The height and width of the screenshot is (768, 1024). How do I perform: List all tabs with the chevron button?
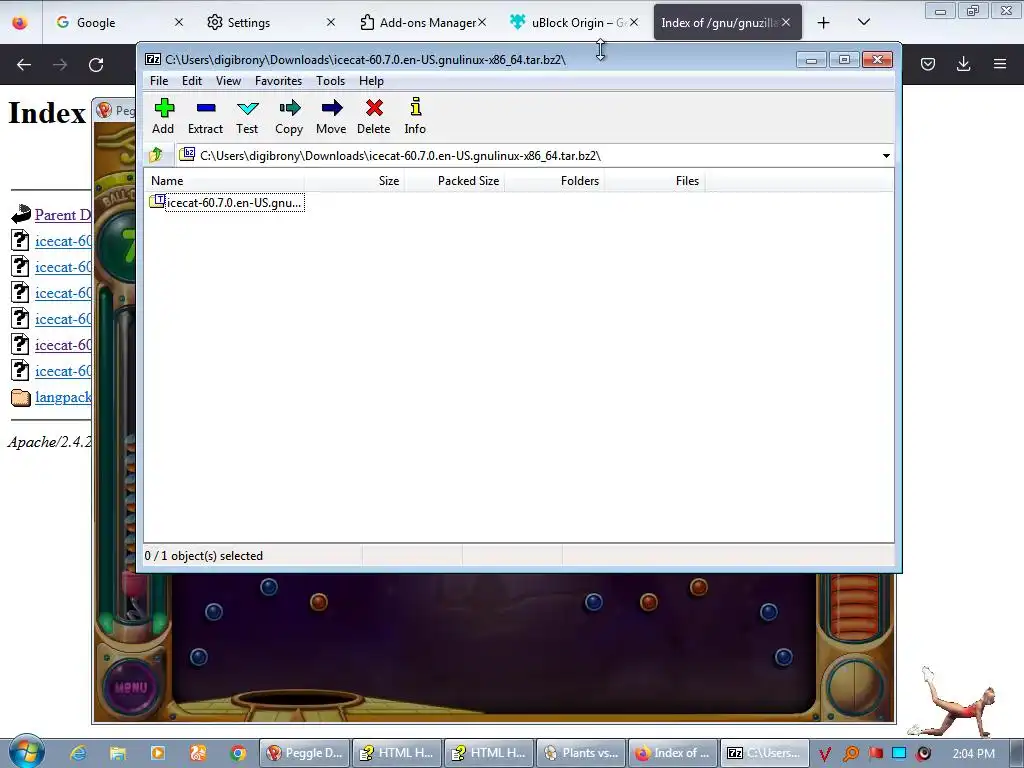coord(864,22)
